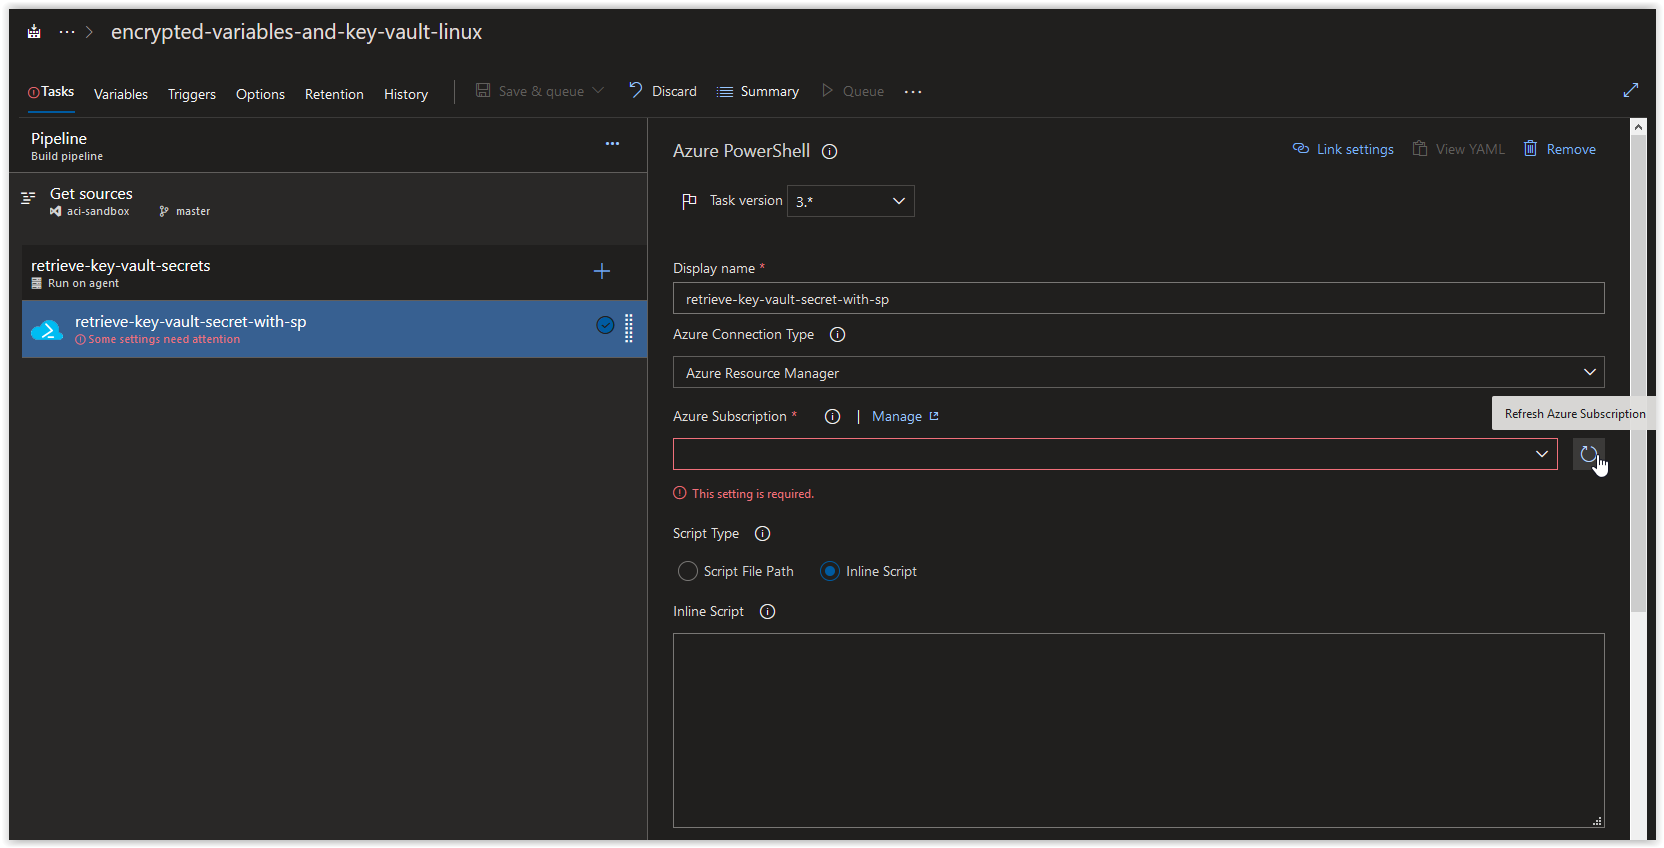Open the pipeline Summary
Viewport: 1664px width, 848px height.
[x=758, y=91]
